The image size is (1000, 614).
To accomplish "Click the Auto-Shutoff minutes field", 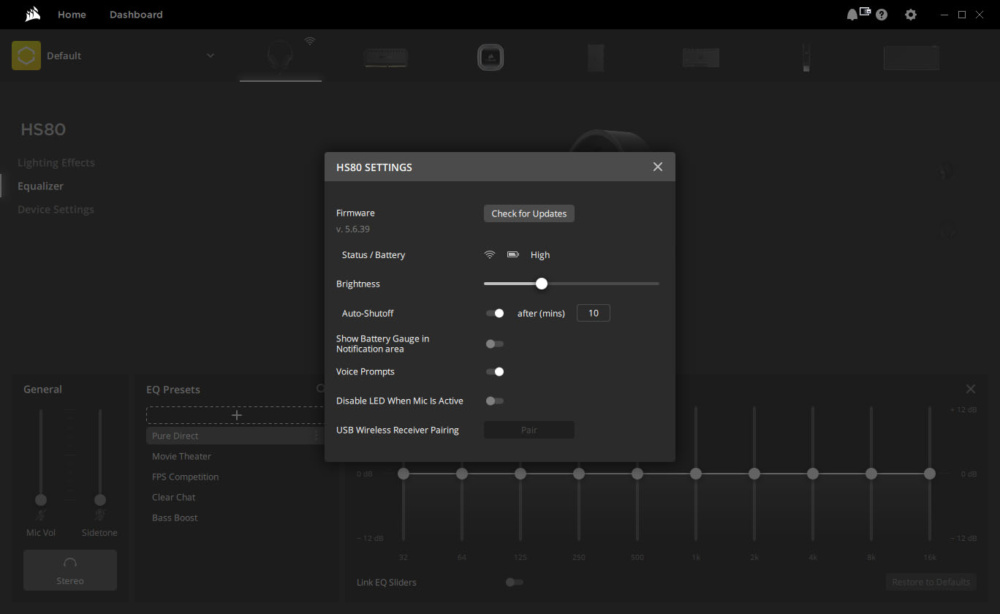I will coord(593,313).
